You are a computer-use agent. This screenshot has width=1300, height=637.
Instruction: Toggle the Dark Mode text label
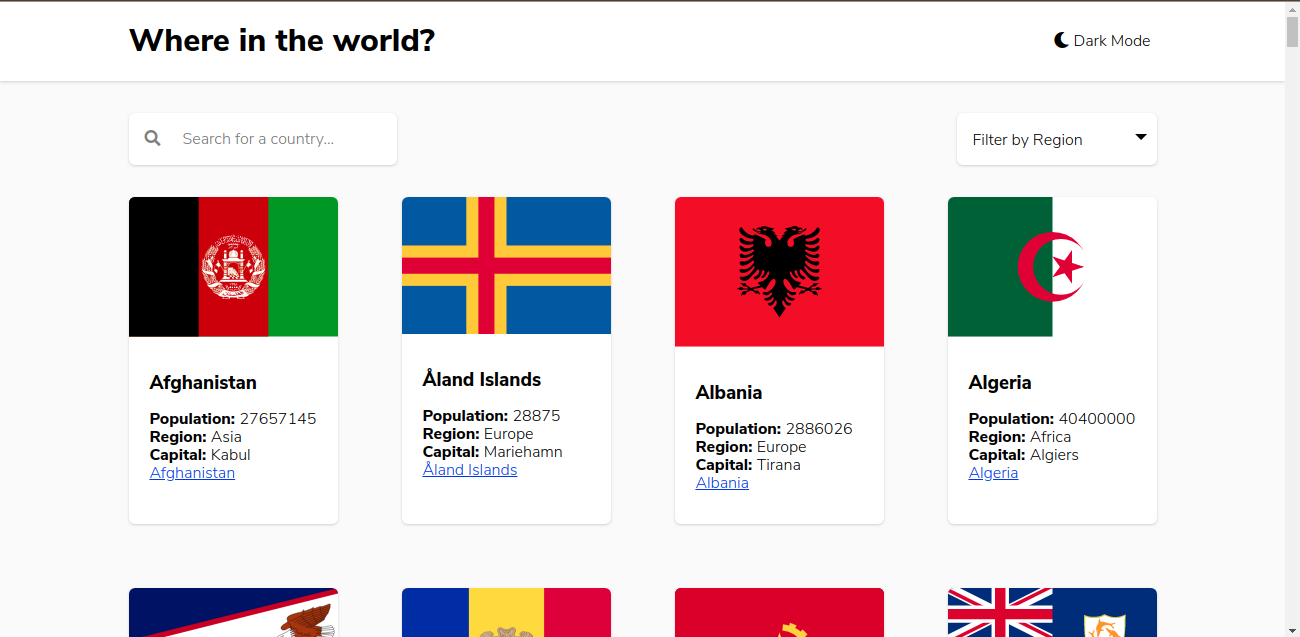1112,41
